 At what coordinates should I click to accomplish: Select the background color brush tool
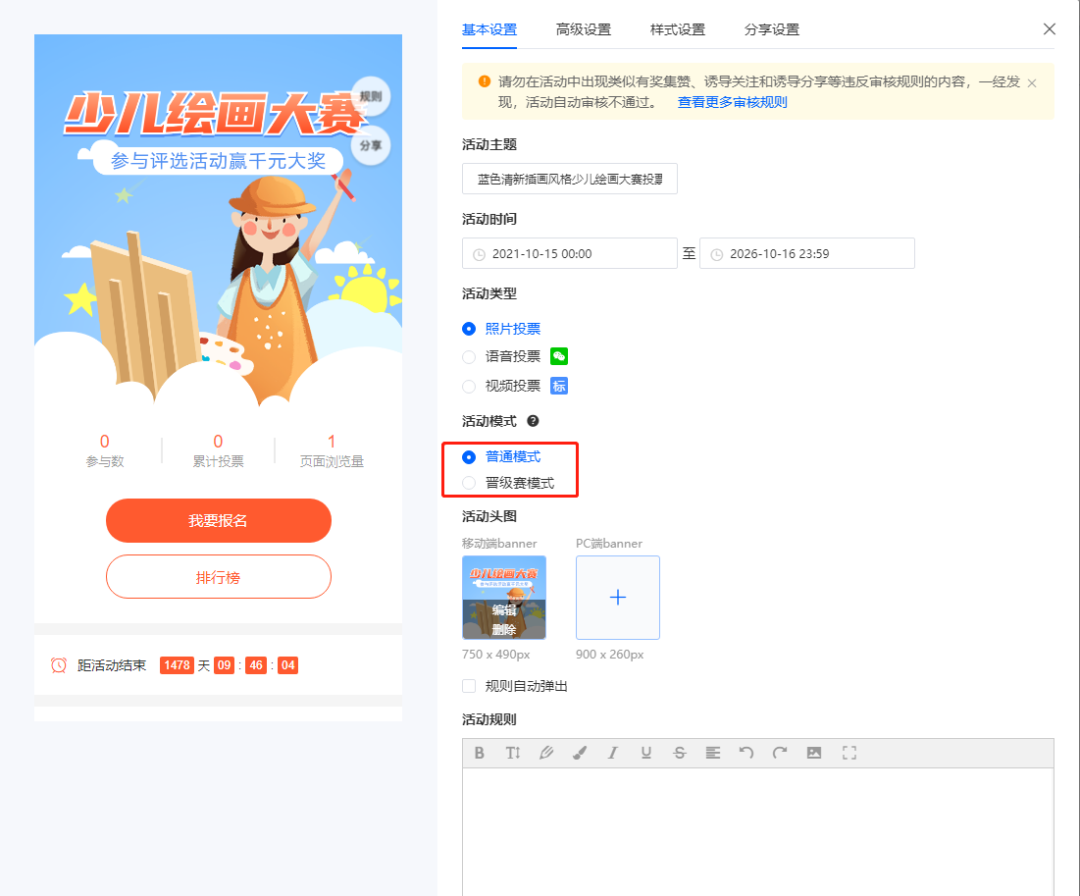580,753
